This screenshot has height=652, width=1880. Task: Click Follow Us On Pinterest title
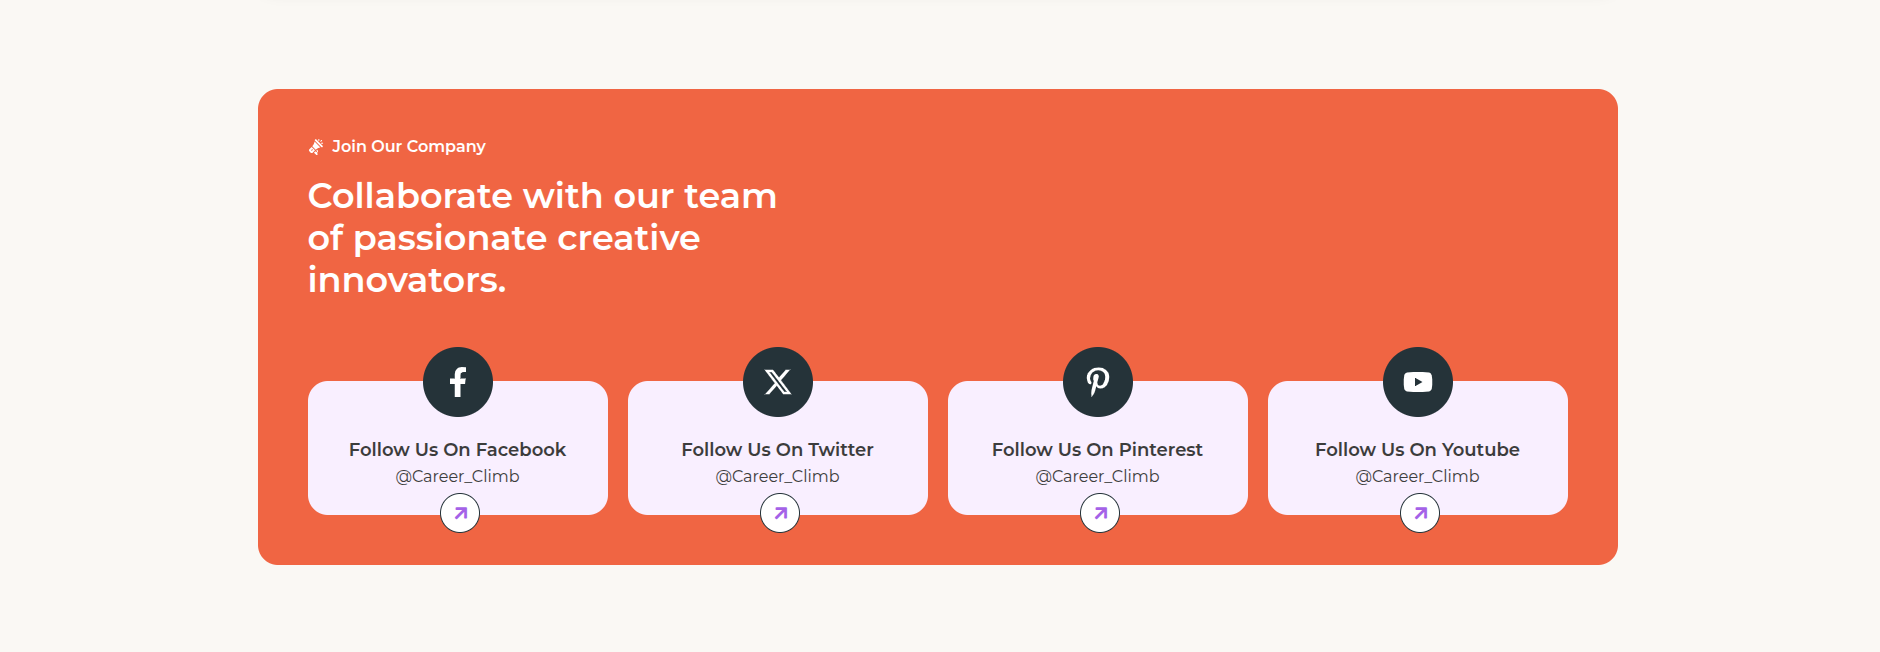tap(1098, 450)
